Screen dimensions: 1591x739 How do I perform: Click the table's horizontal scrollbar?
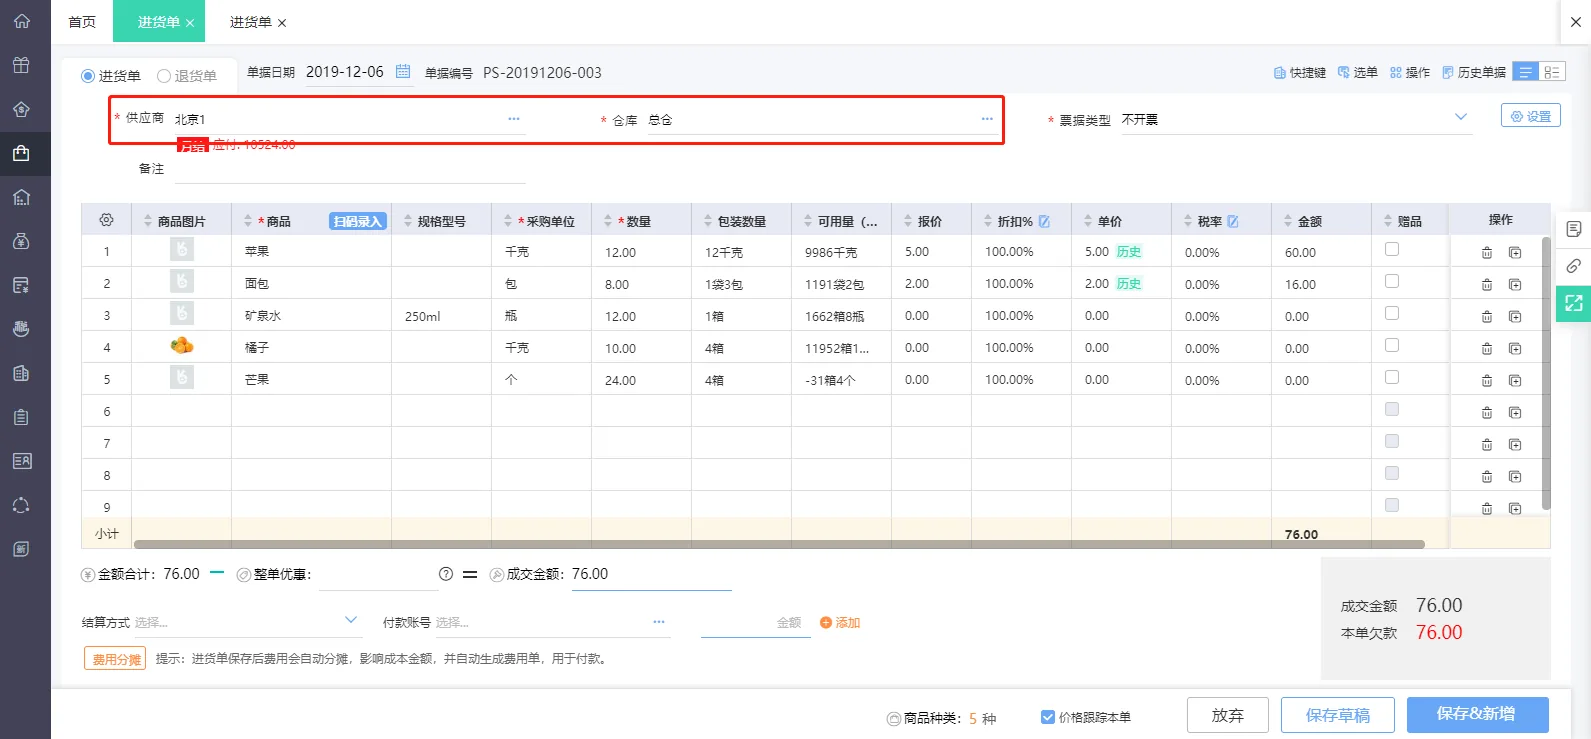coord(779,545)
